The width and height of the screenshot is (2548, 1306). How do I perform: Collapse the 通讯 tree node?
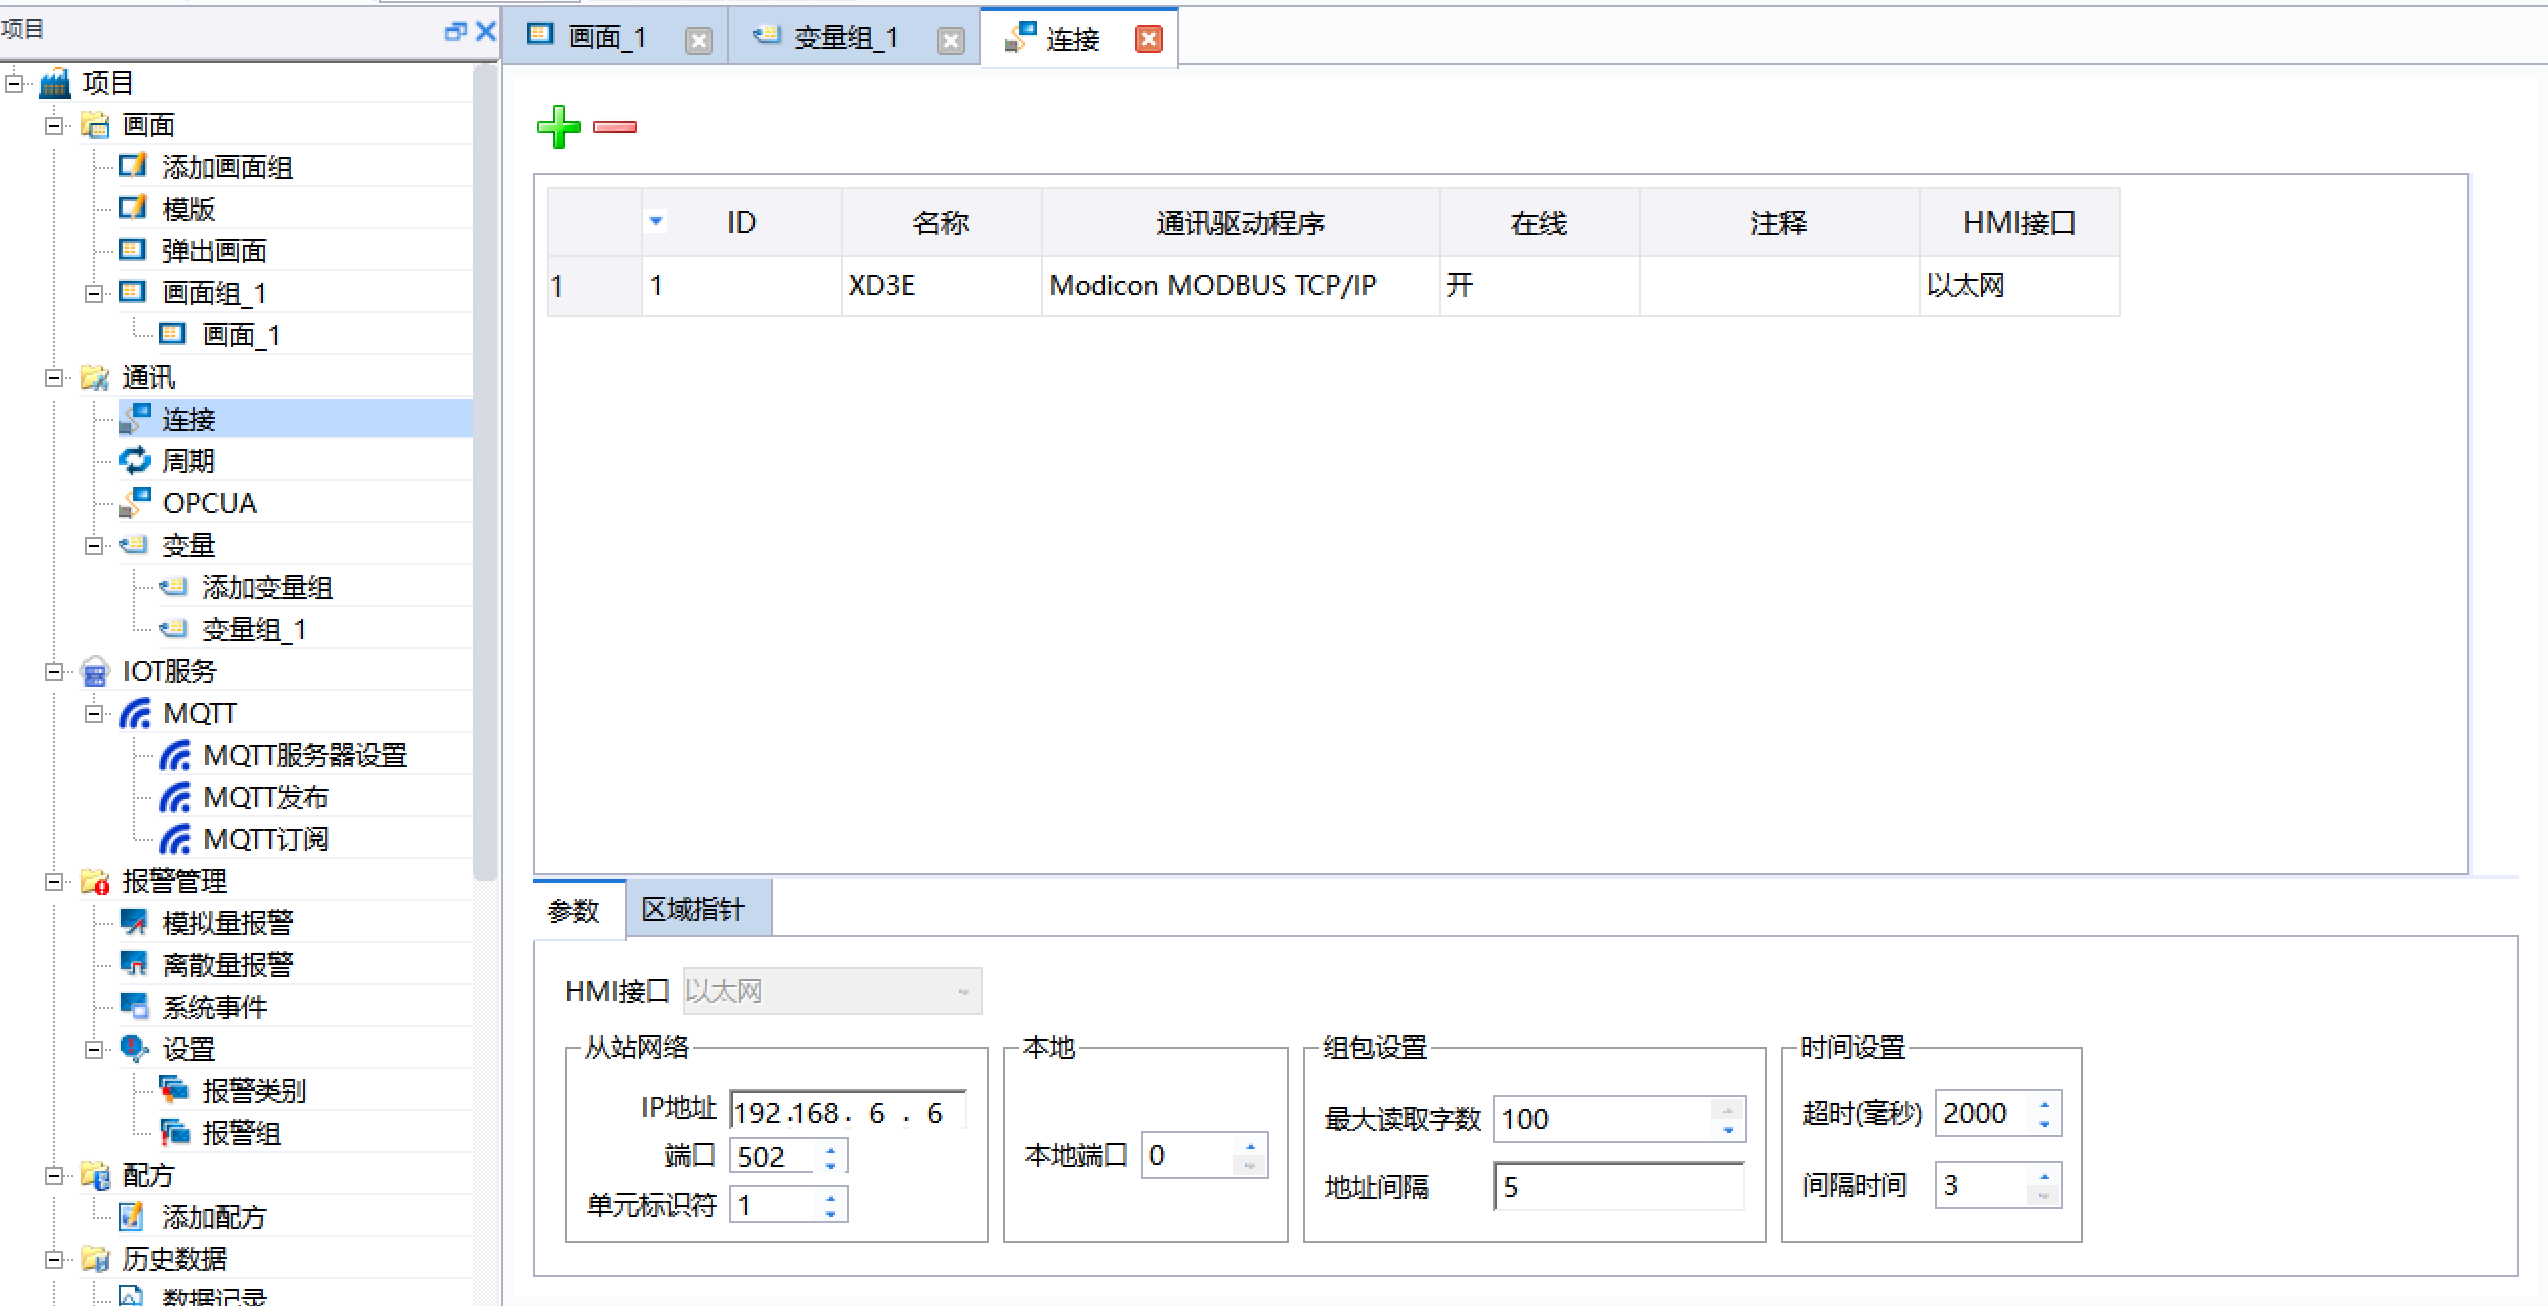coord(54,377)
